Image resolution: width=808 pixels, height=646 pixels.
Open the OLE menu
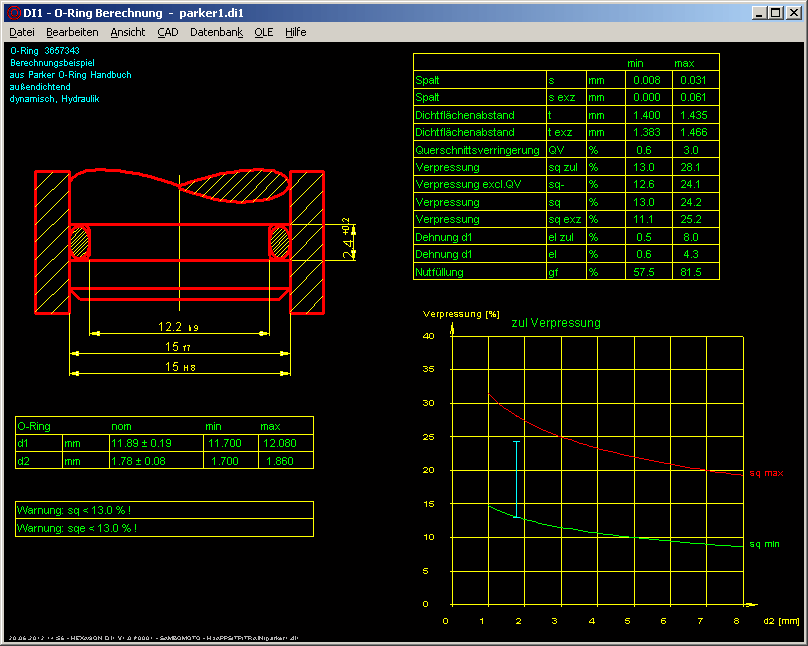(264, 32)
